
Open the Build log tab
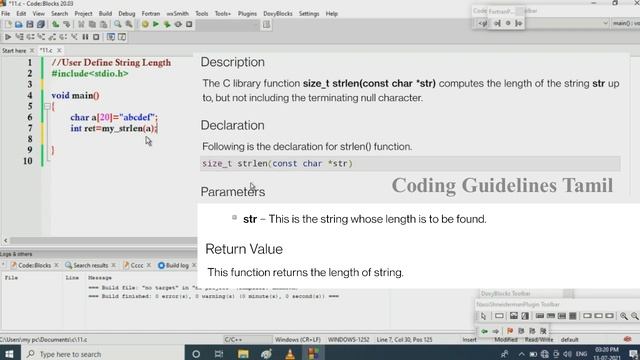point(177,265)
